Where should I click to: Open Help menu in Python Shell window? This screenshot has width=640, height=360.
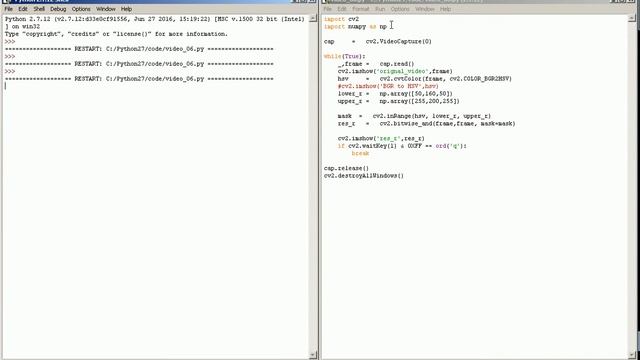coord(126,9)
